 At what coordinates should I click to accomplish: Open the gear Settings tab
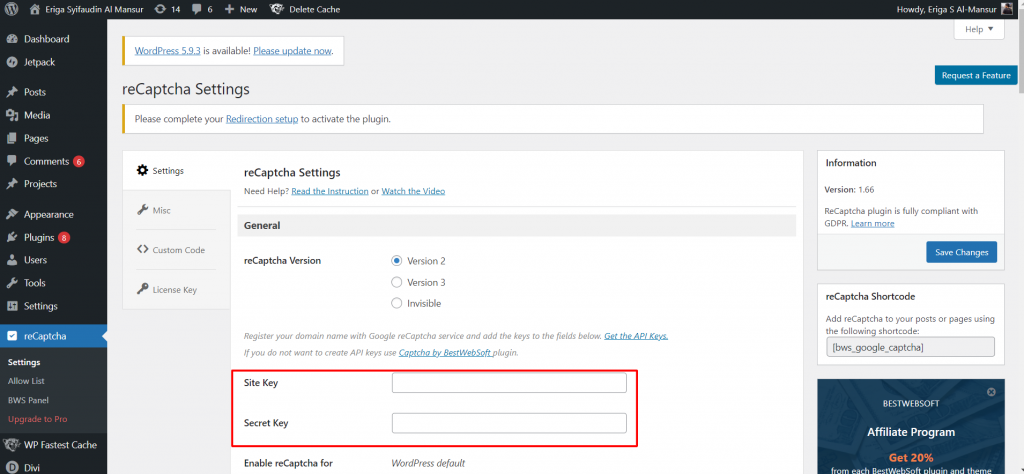(x=176, y=170)
